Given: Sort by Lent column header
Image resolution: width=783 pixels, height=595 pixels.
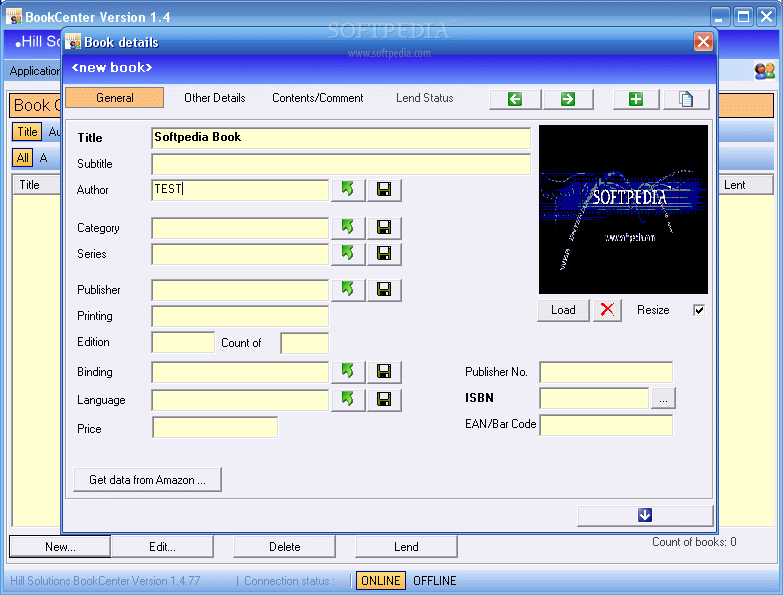Looking at the screenshot, I should tap(746, 185).
